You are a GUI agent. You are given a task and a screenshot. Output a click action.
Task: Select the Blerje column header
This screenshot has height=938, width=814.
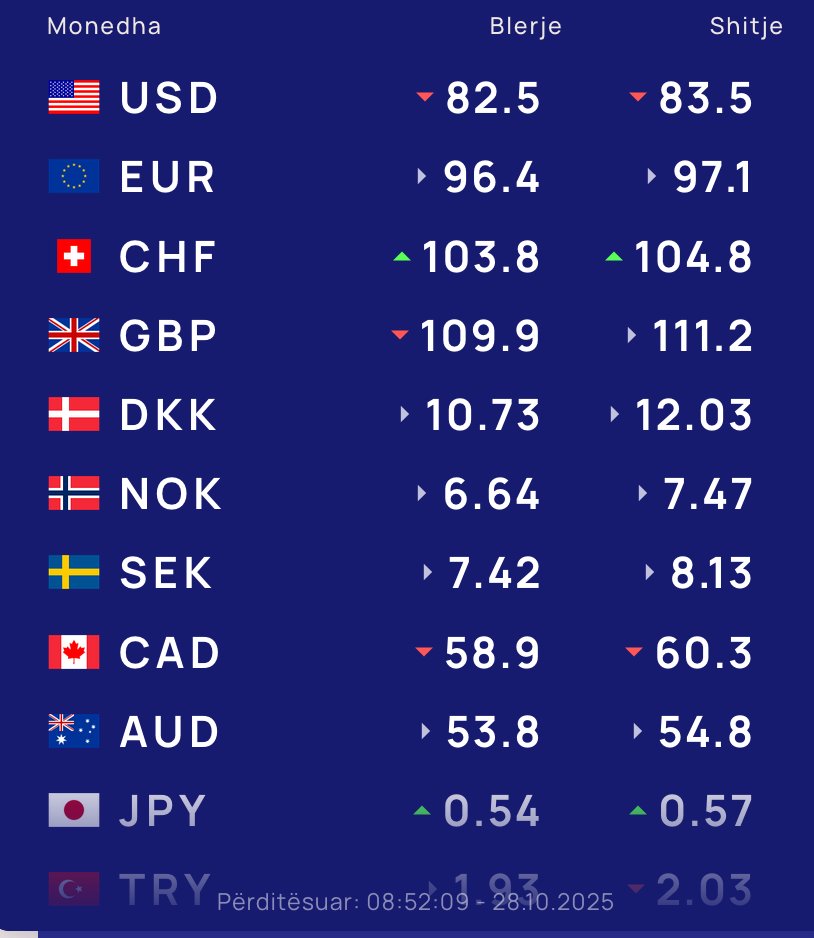click(x=525, y=27)
